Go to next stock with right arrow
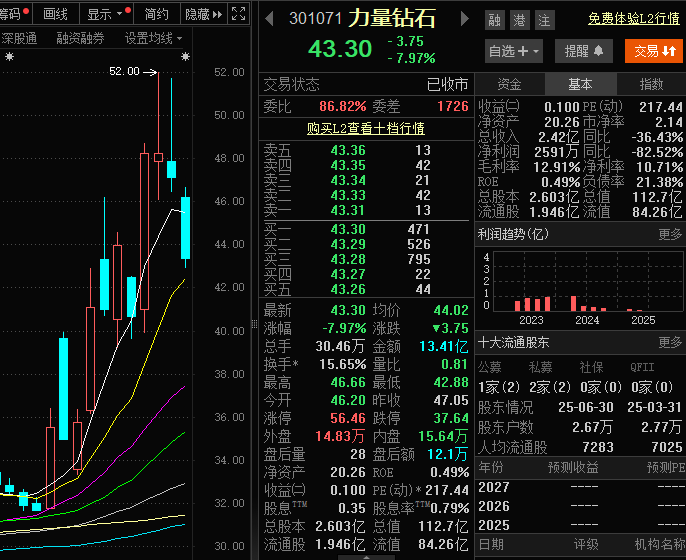Screen dimensions: 686x560 click(x=465, y=19)
